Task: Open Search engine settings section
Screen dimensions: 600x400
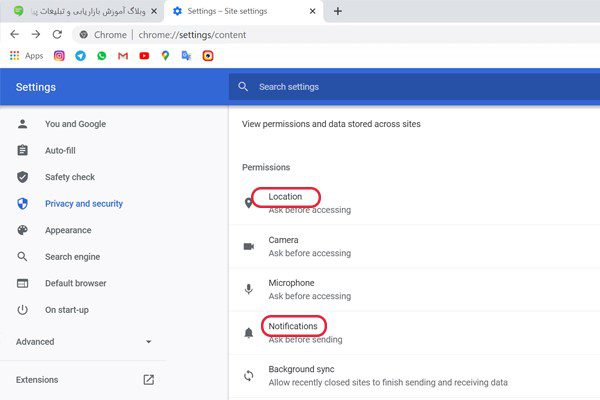Action: tap(72, 256)
